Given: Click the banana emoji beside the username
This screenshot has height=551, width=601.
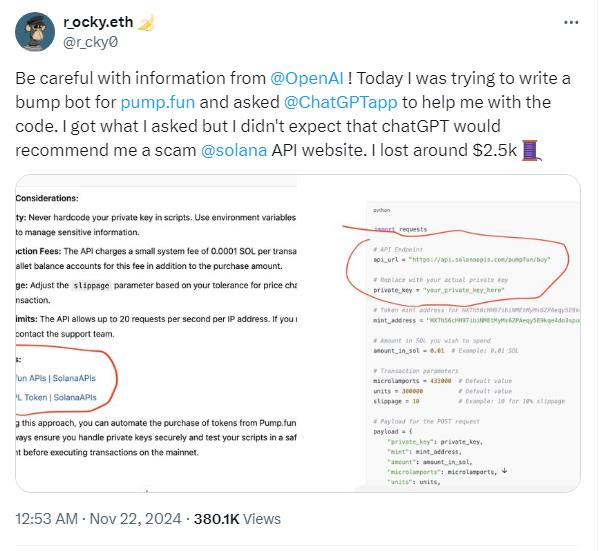Looking at the screenshot, I should click(146, 22).
